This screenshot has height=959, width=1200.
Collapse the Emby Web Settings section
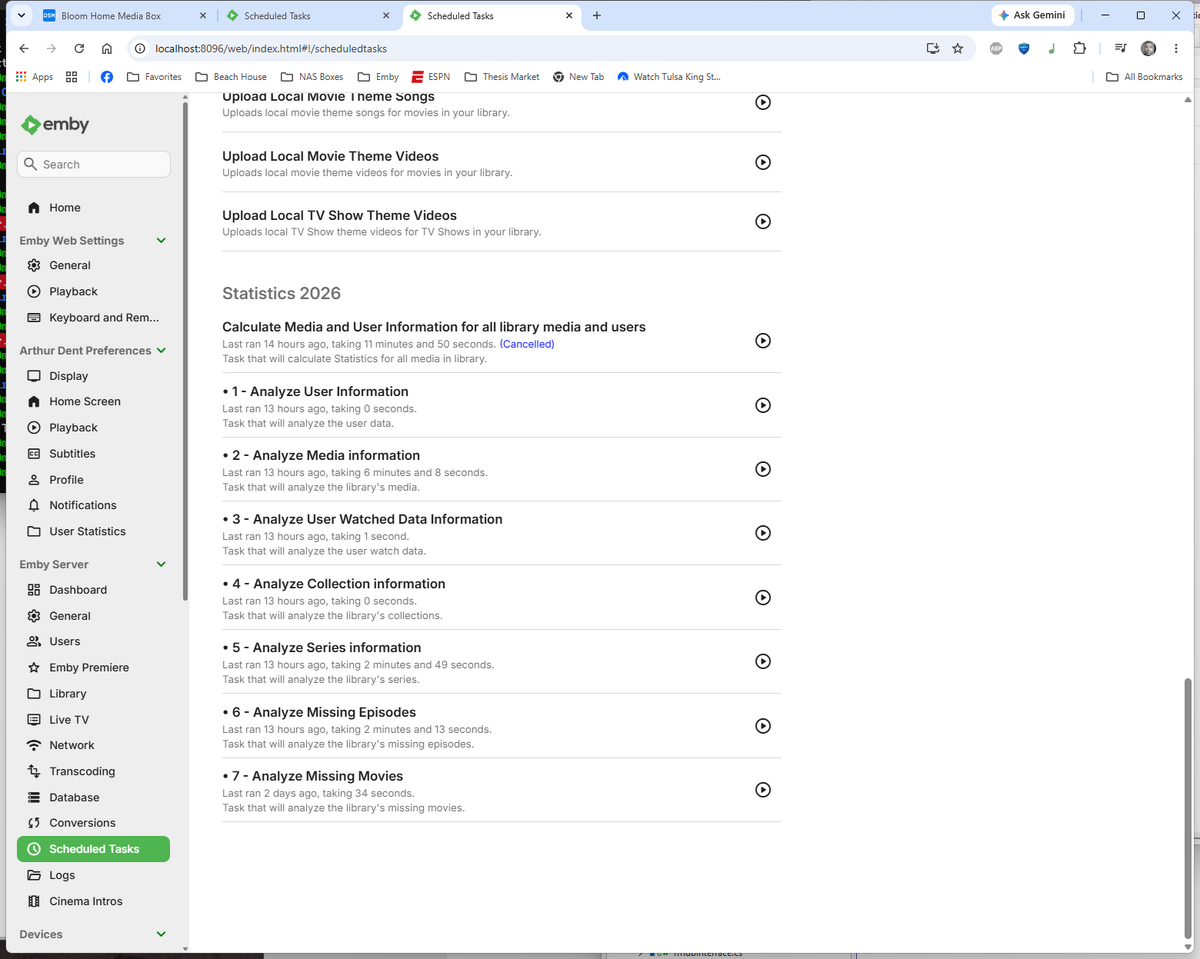click(161, 241)
